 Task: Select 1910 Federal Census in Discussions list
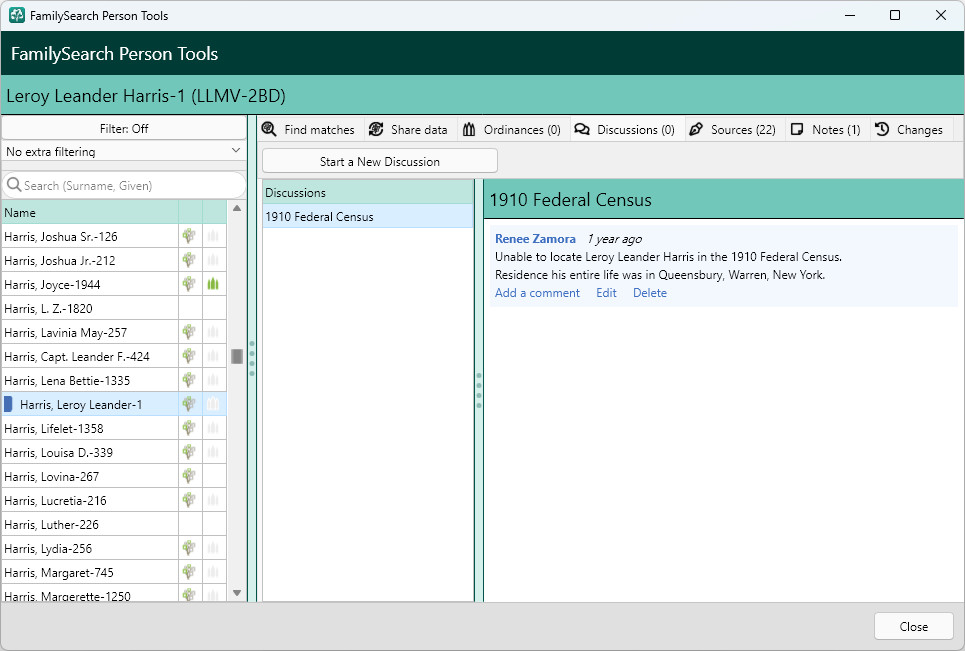(x=367, y=217)
